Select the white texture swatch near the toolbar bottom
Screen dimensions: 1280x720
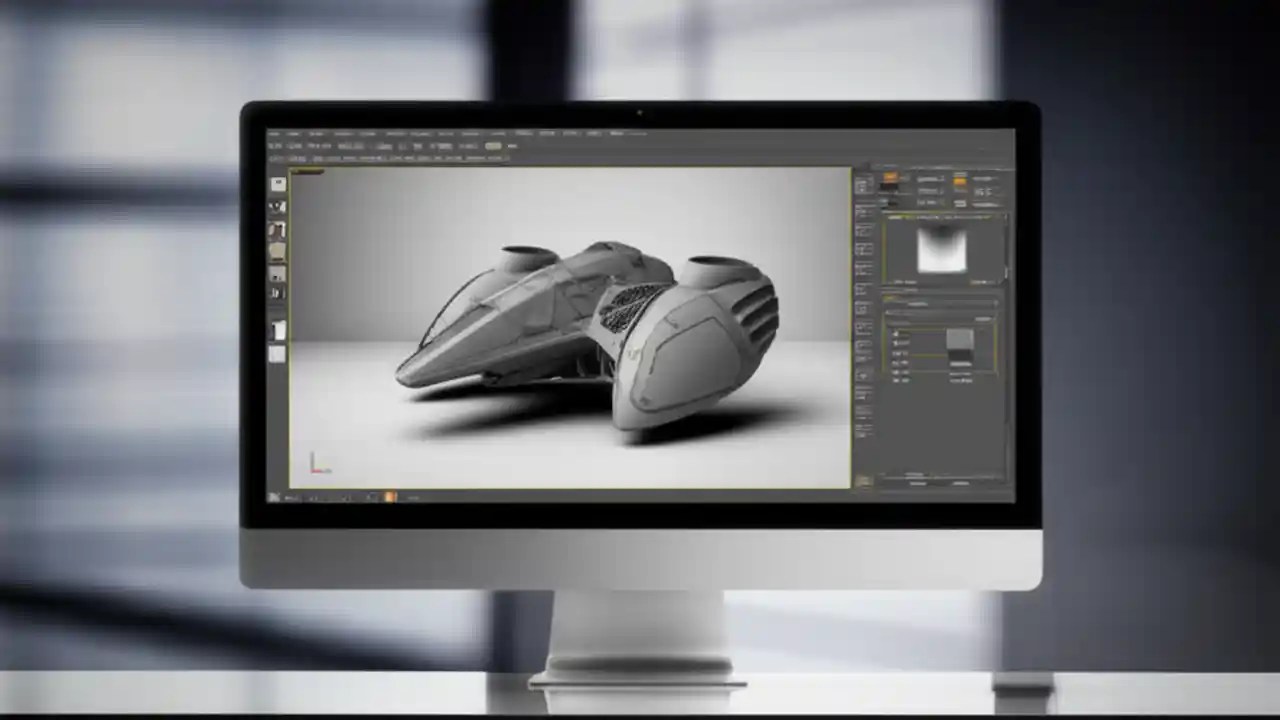277,355
